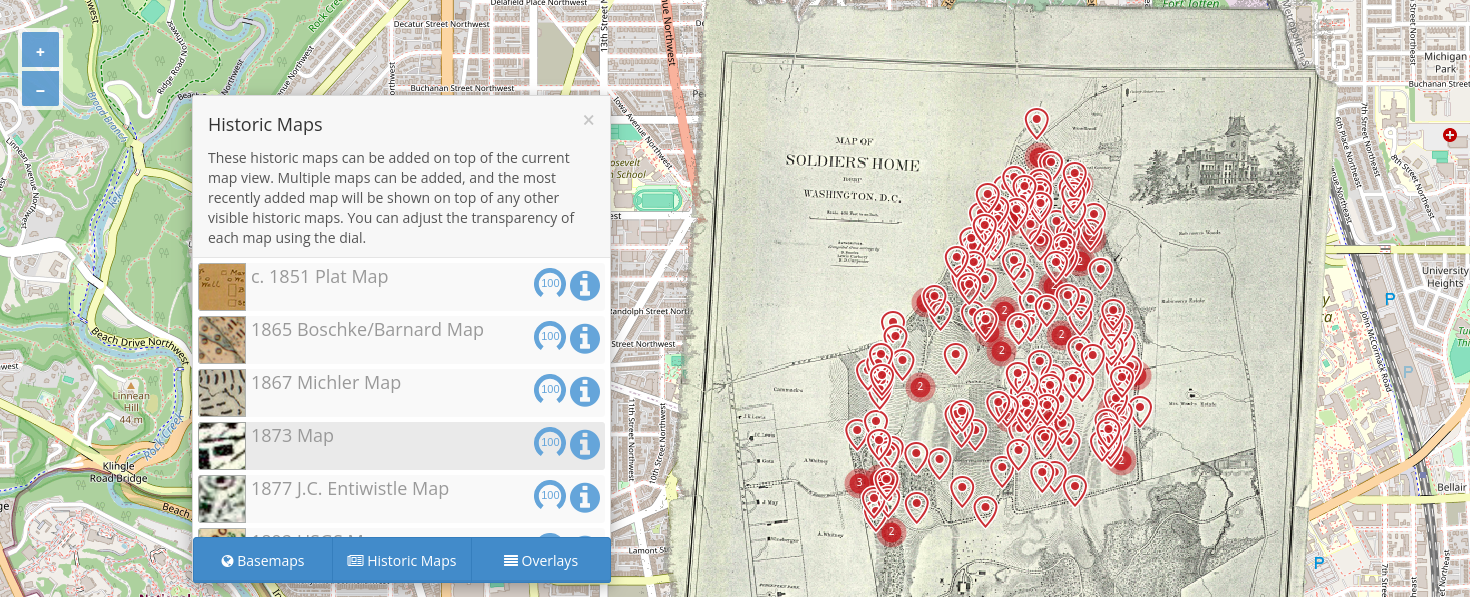Viewport: 1470px width, 597px height.
Task: Open info for the 1867 Michler Map
Action: click(584, 391)
